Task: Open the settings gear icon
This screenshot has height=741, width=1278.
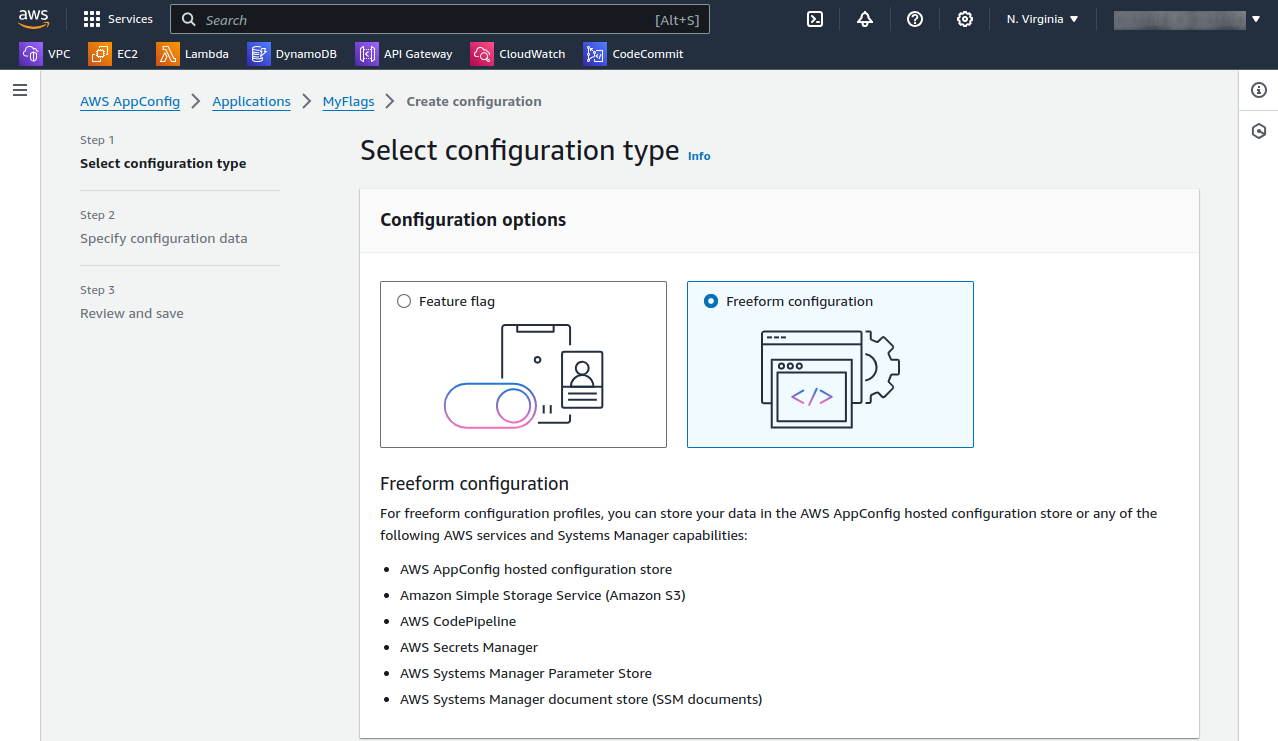Action: point(965,19)
